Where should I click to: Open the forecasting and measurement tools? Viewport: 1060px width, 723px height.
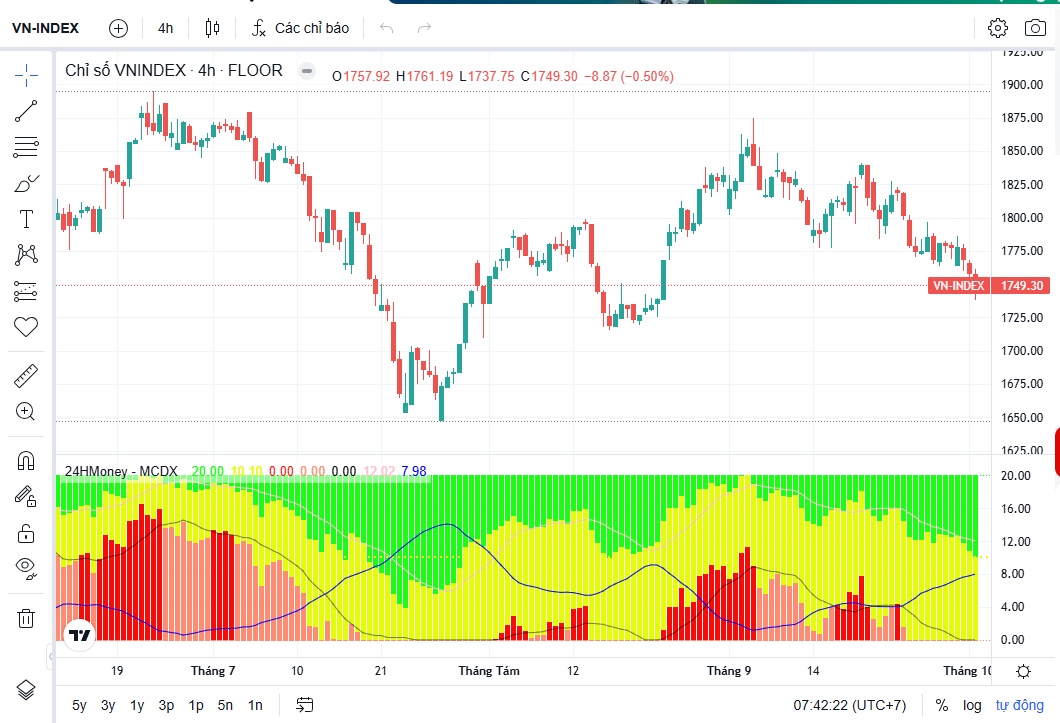[x=26, y=291]
